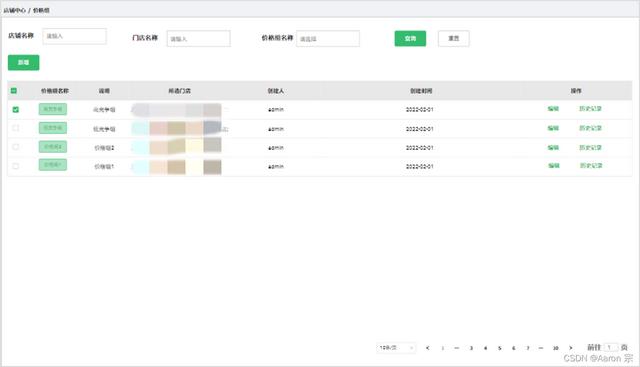Select page 7 in the pagination
The height and width of the screenshot is (367, 640).
528,348
